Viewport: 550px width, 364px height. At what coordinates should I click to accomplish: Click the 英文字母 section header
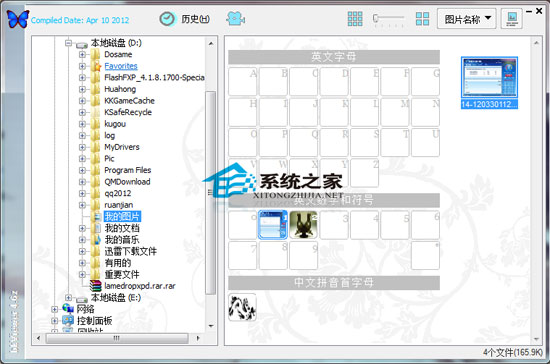334,57
